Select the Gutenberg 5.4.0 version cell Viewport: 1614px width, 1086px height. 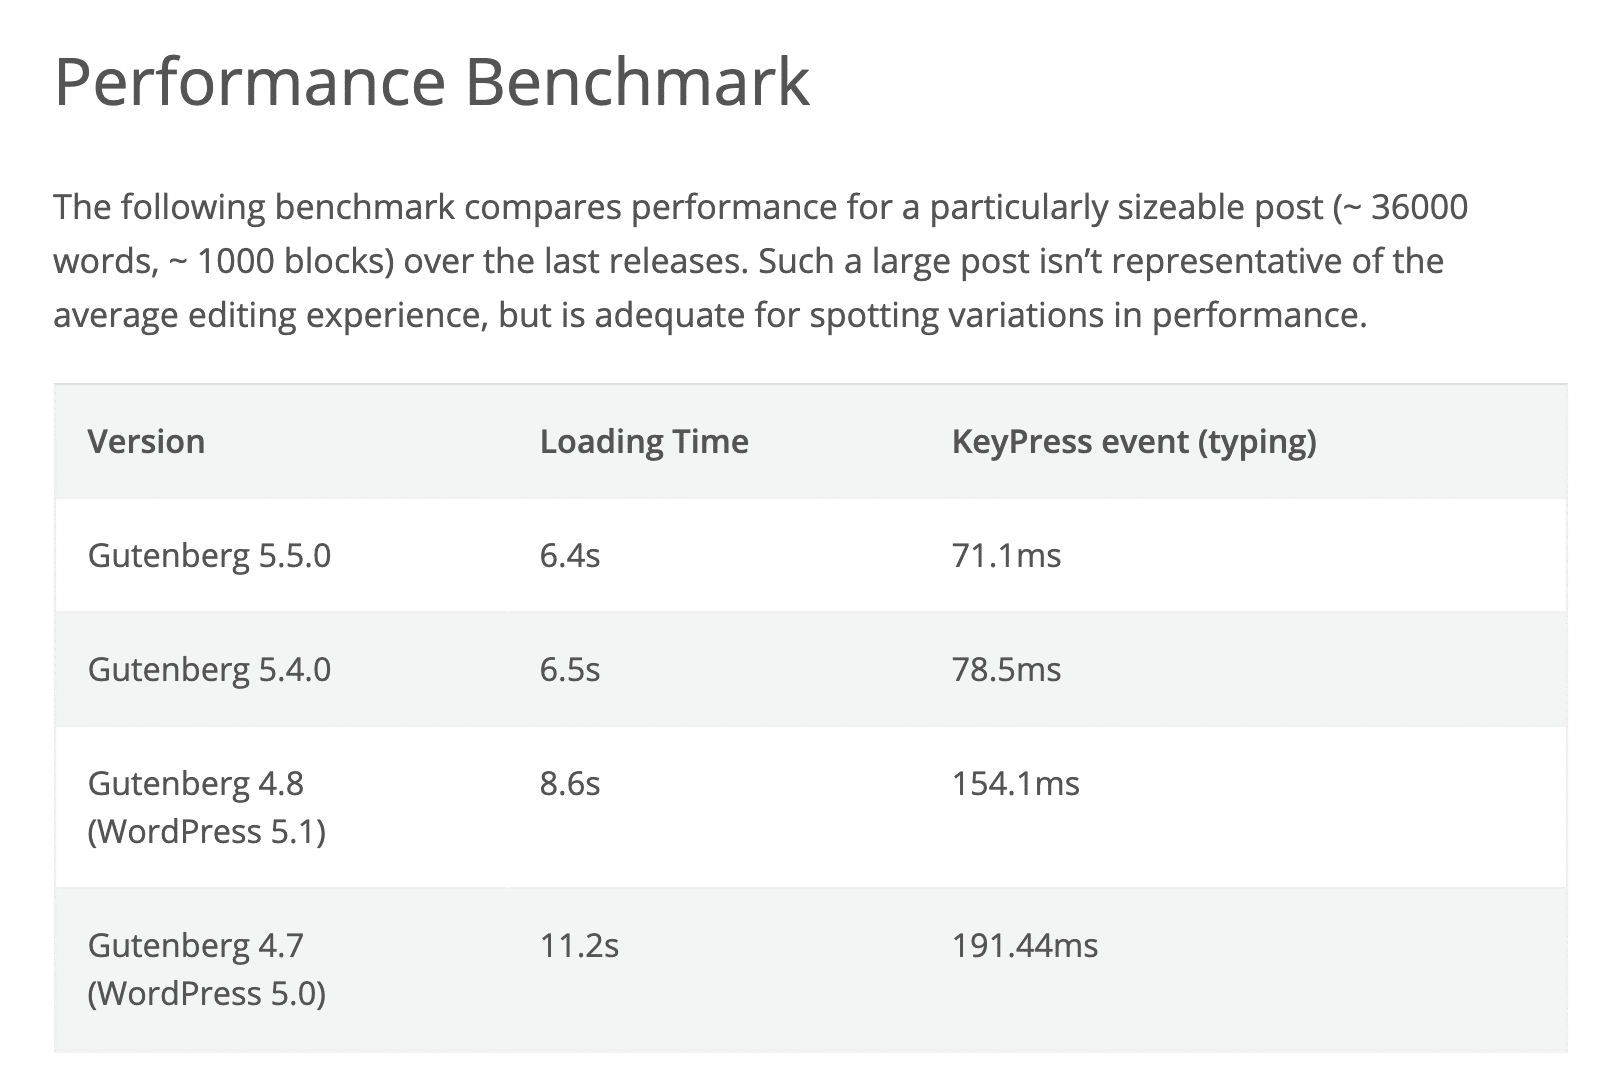209,669
